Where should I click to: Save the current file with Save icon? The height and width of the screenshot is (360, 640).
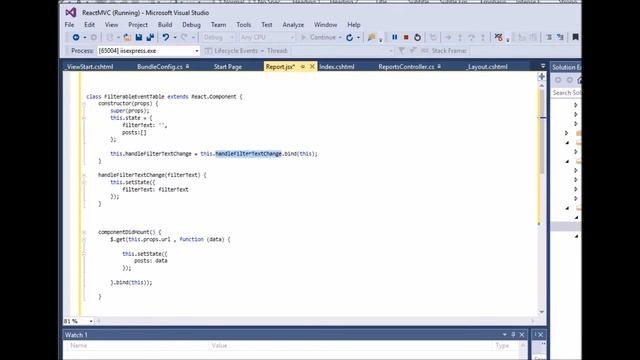point(139,38)
